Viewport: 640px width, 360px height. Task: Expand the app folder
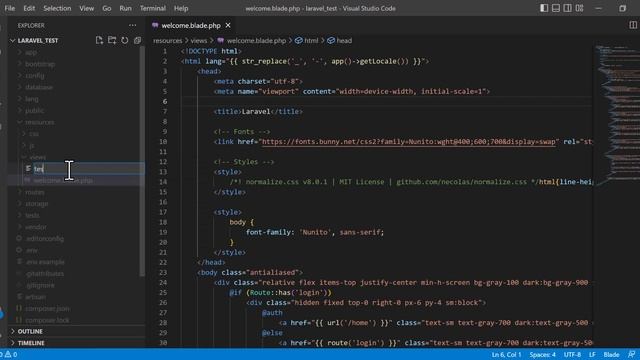31,52
